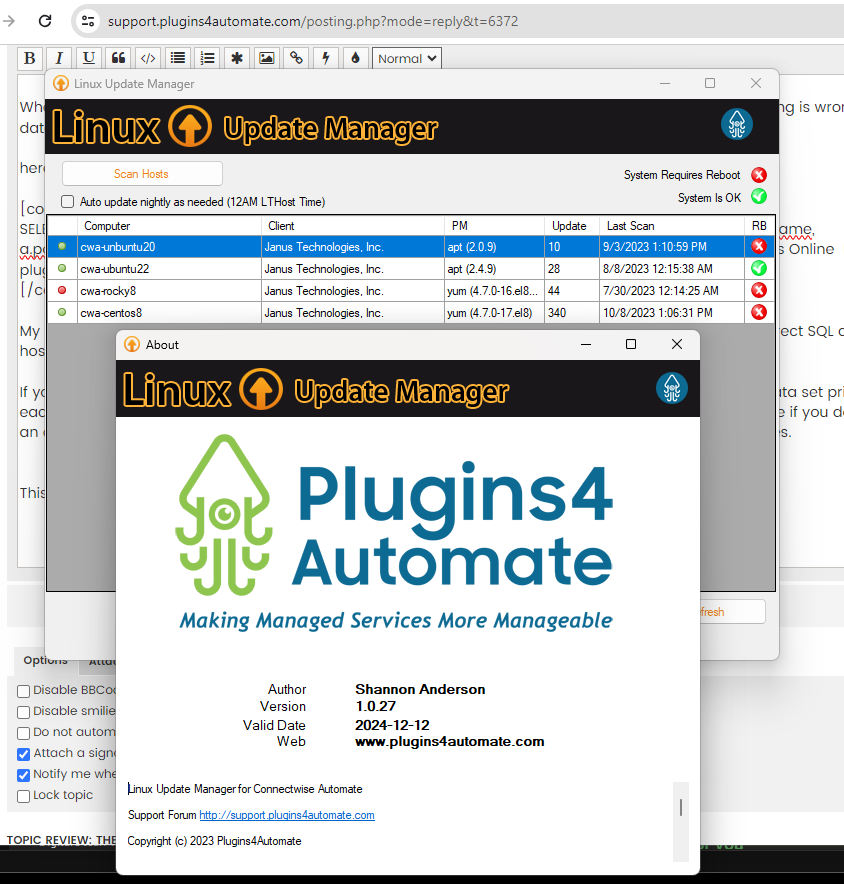The width and height of the screenshot is (844, 884).
Task: Switch to the Options tab
Action: pos(45,660)
